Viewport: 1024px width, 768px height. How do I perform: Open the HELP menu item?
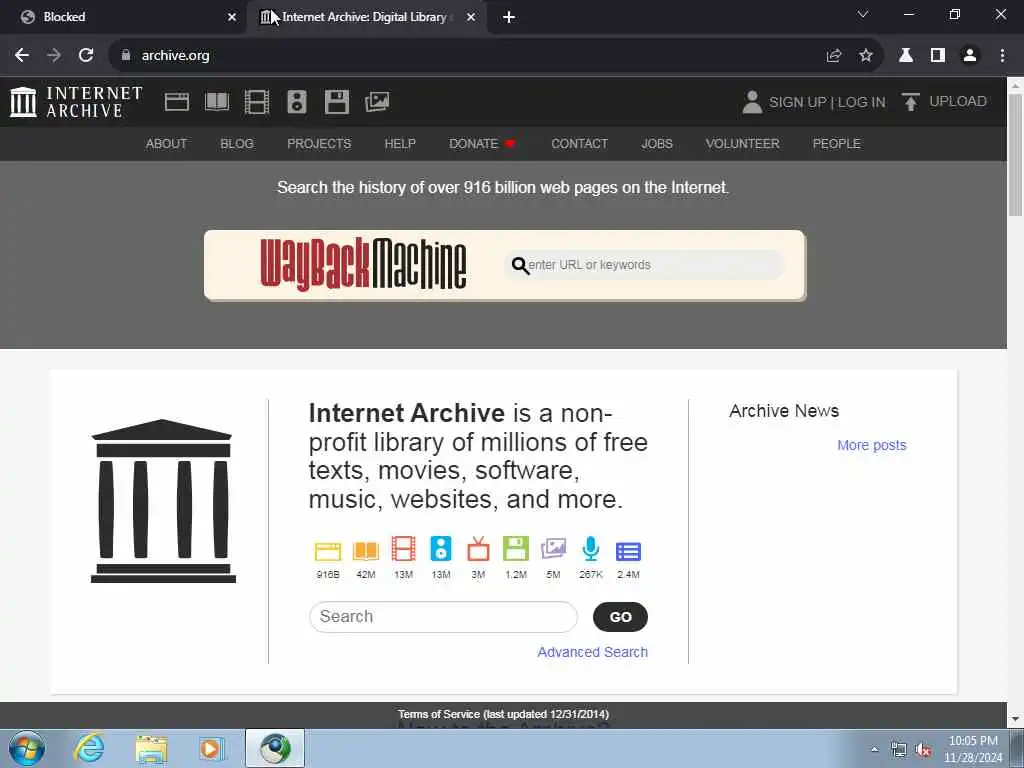(x=400, y=144)
